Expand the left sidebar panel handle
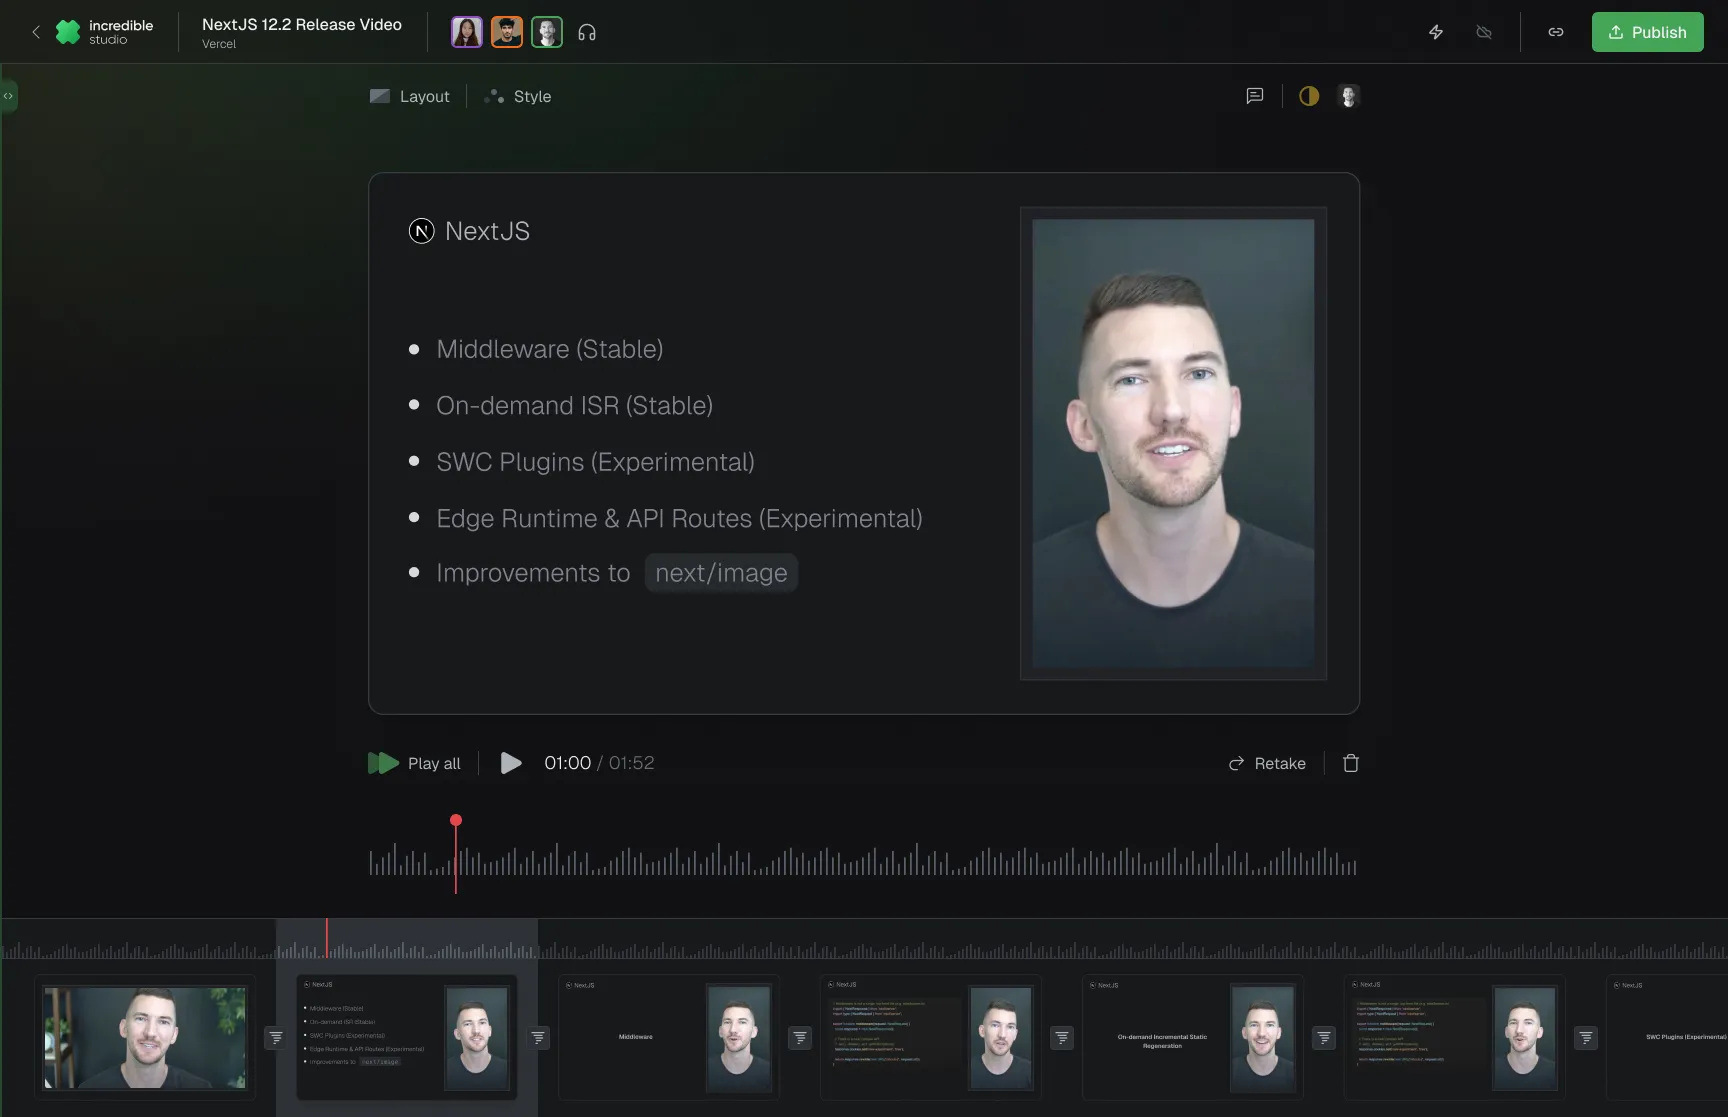This screenshot has width=1728, height=1117. click(x=8, y=96)
